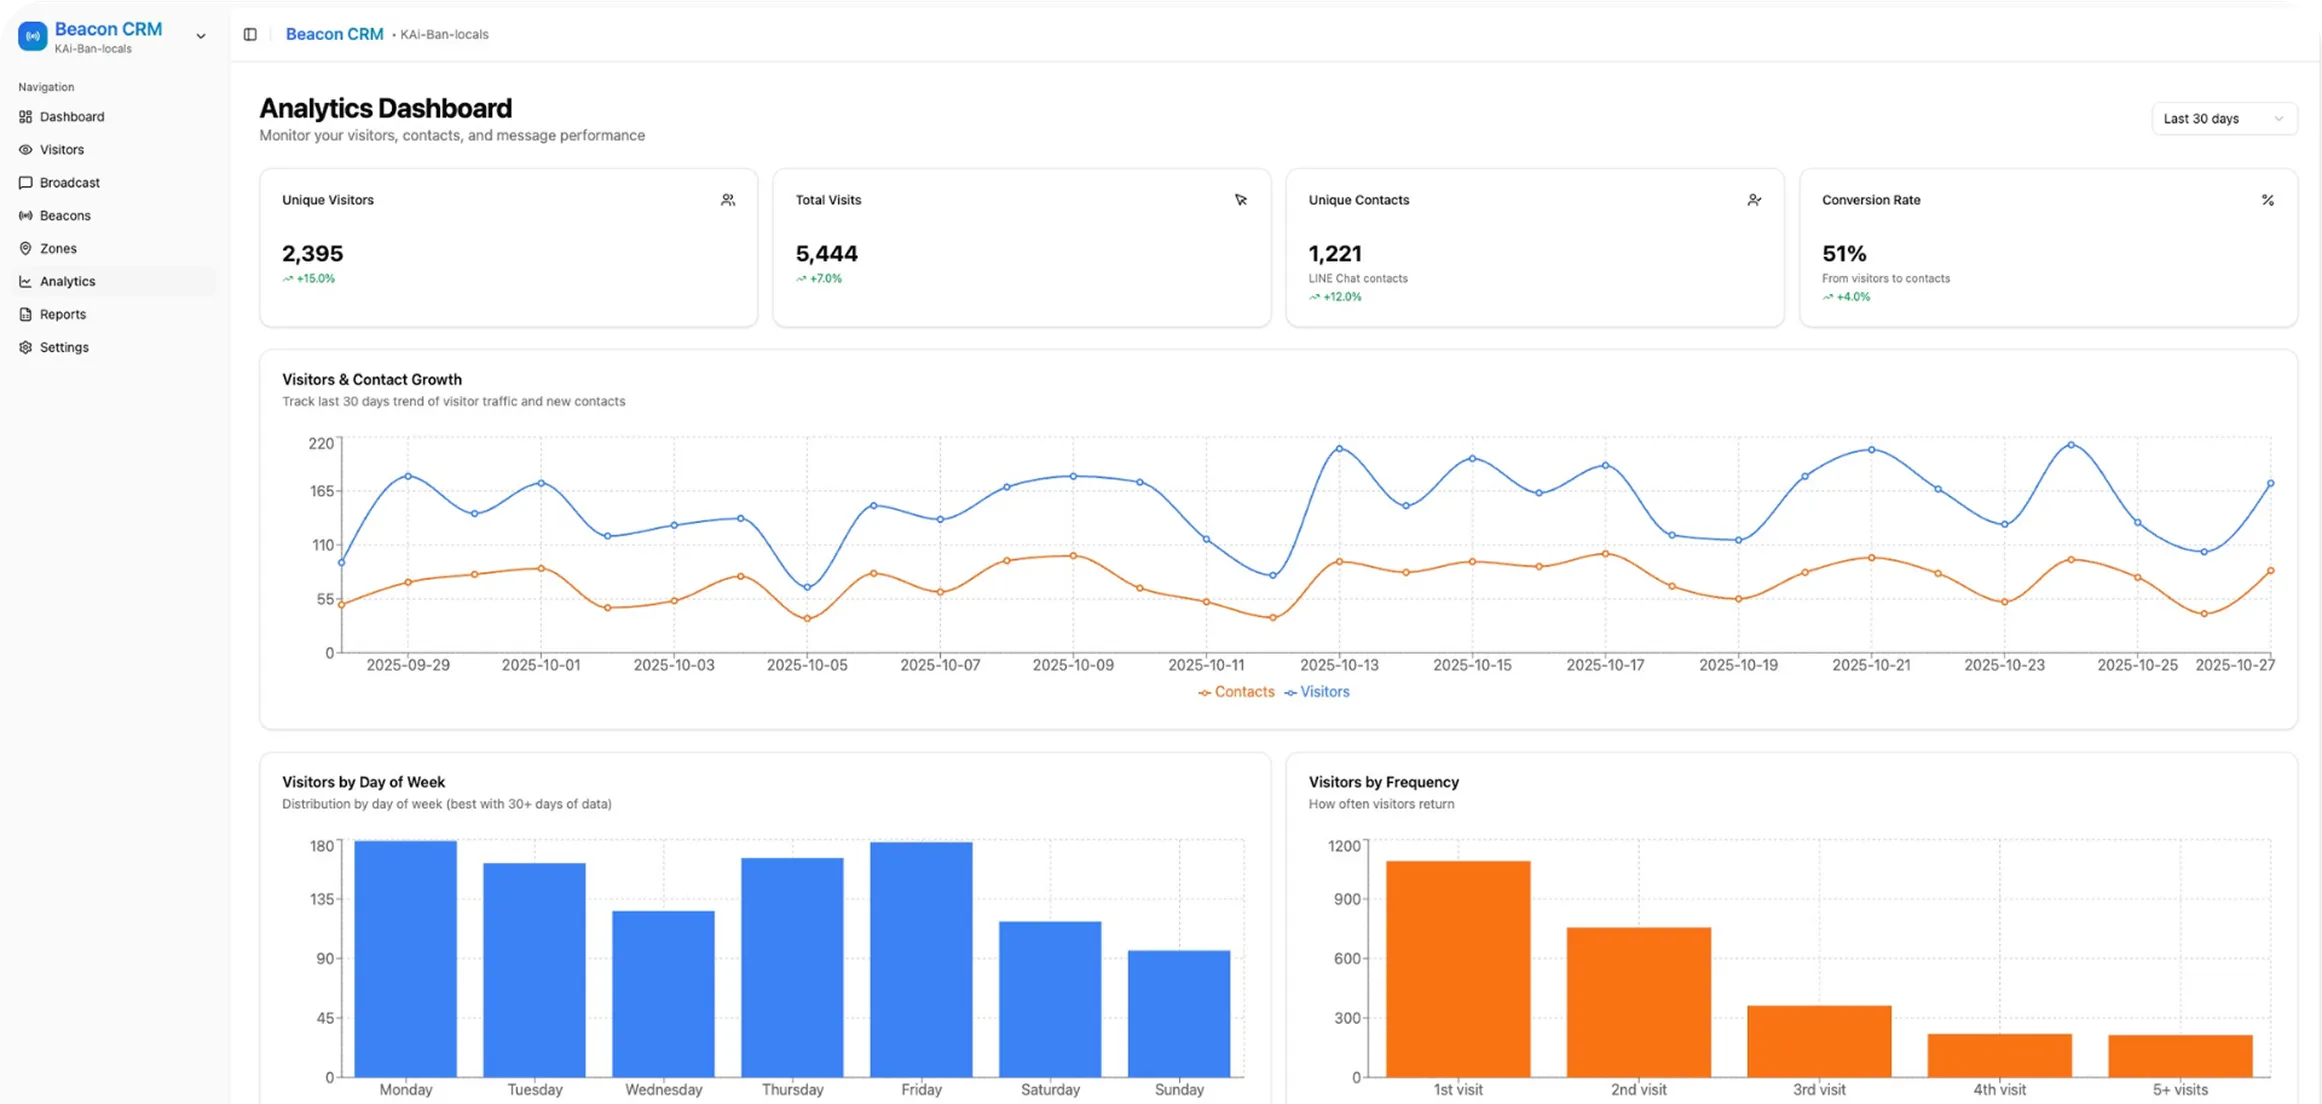Image resolution: width=2322 pixels, height=1104 pixels.
Task: Click the Beacon CRM breadcrumb link
Action: click(x=334, y=33)
